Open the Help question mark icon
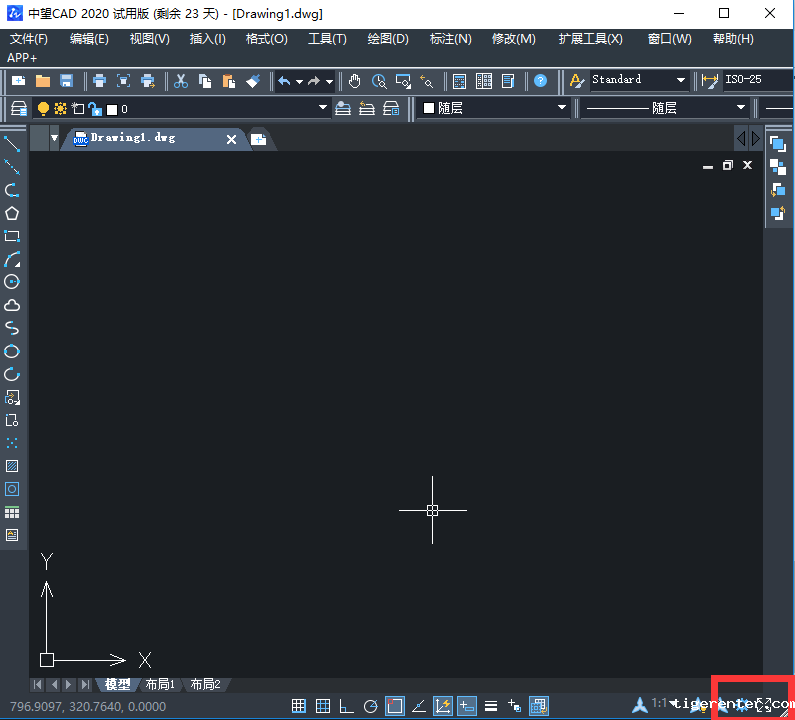795x720 pixels. click(x=540, y=81)
